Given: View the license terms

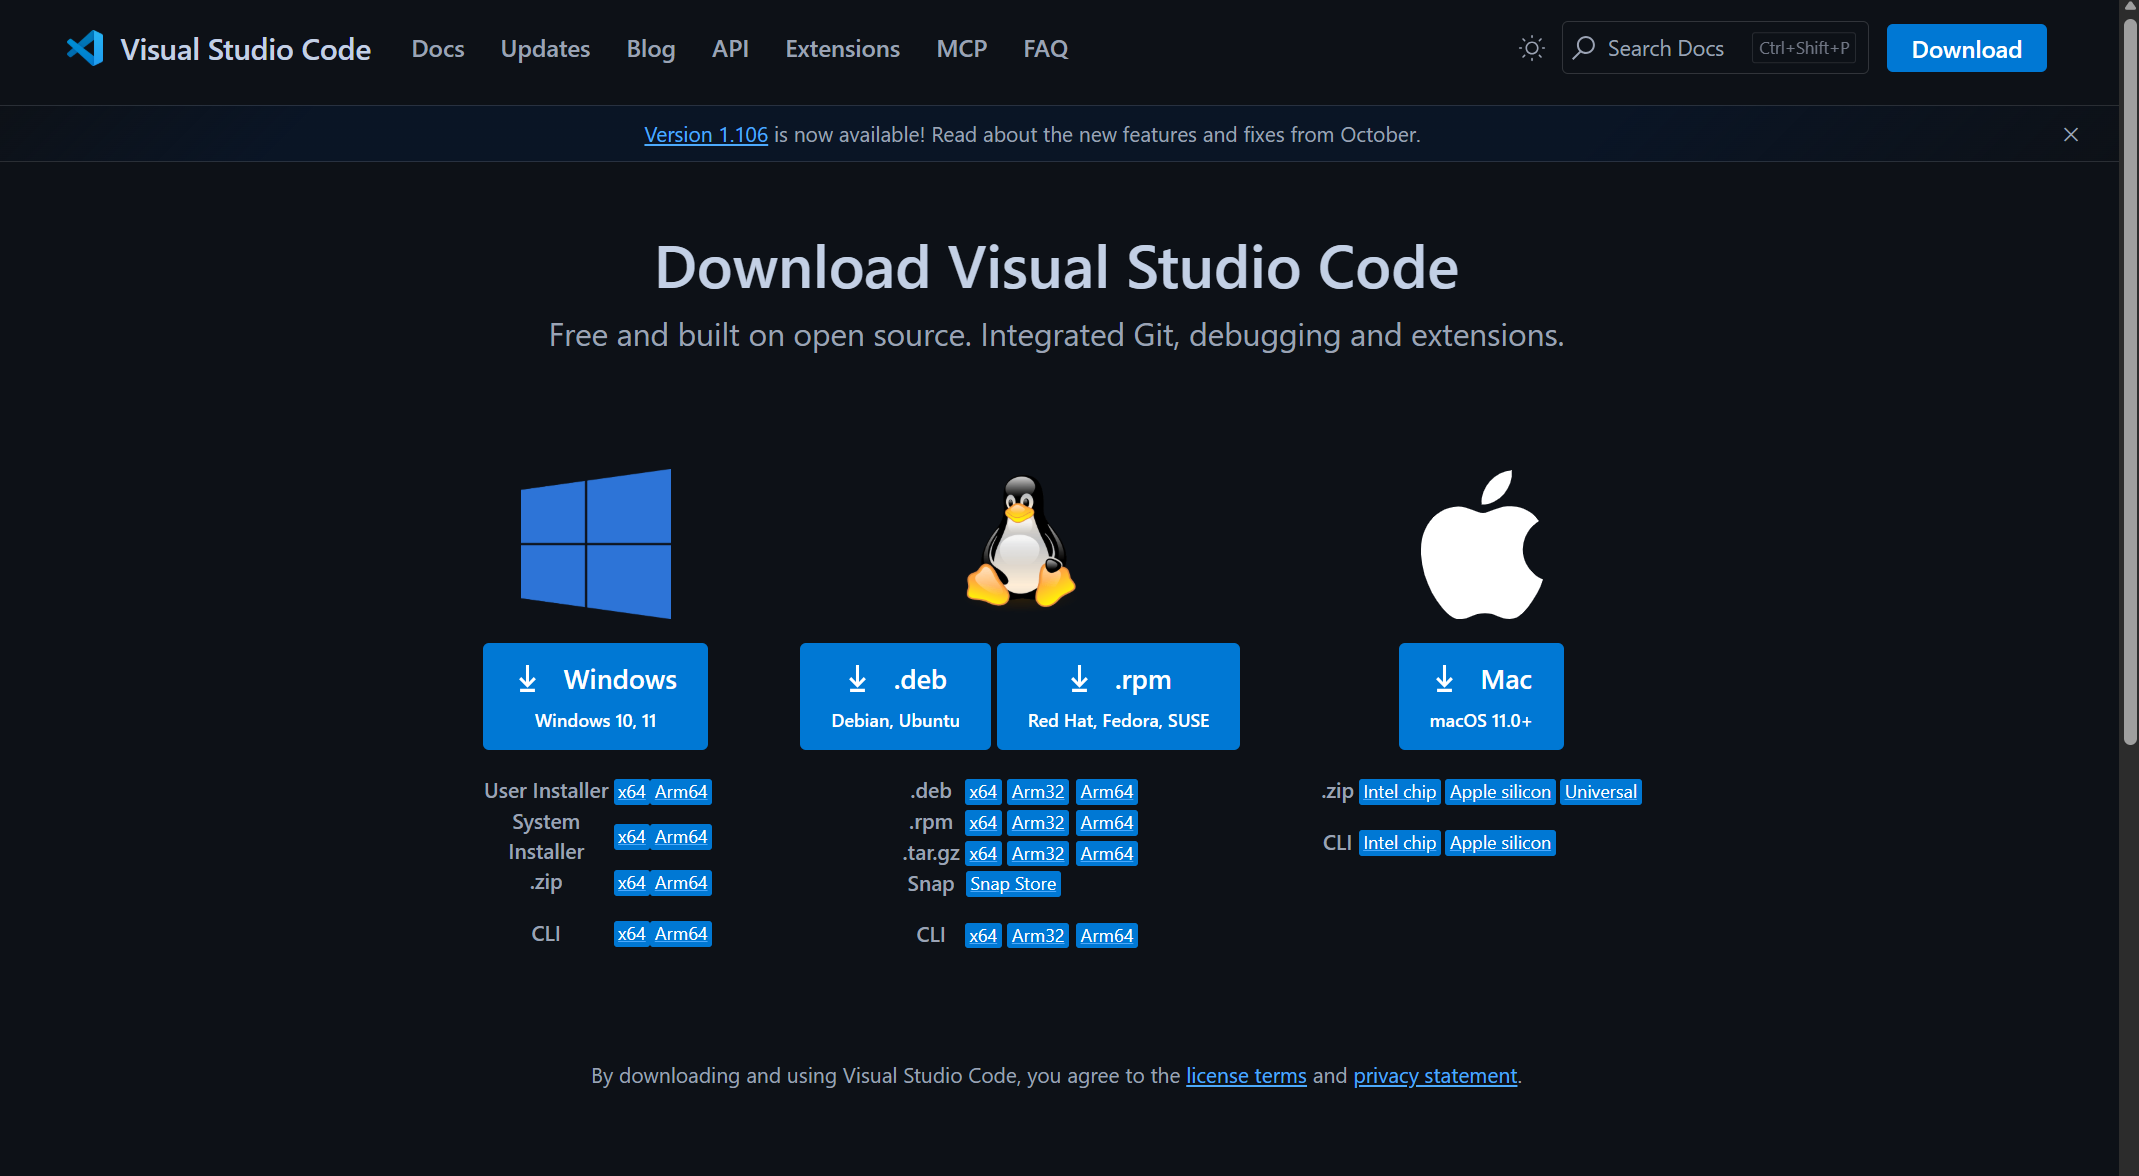Looking at the screenshot, I should (1246, 1075).
